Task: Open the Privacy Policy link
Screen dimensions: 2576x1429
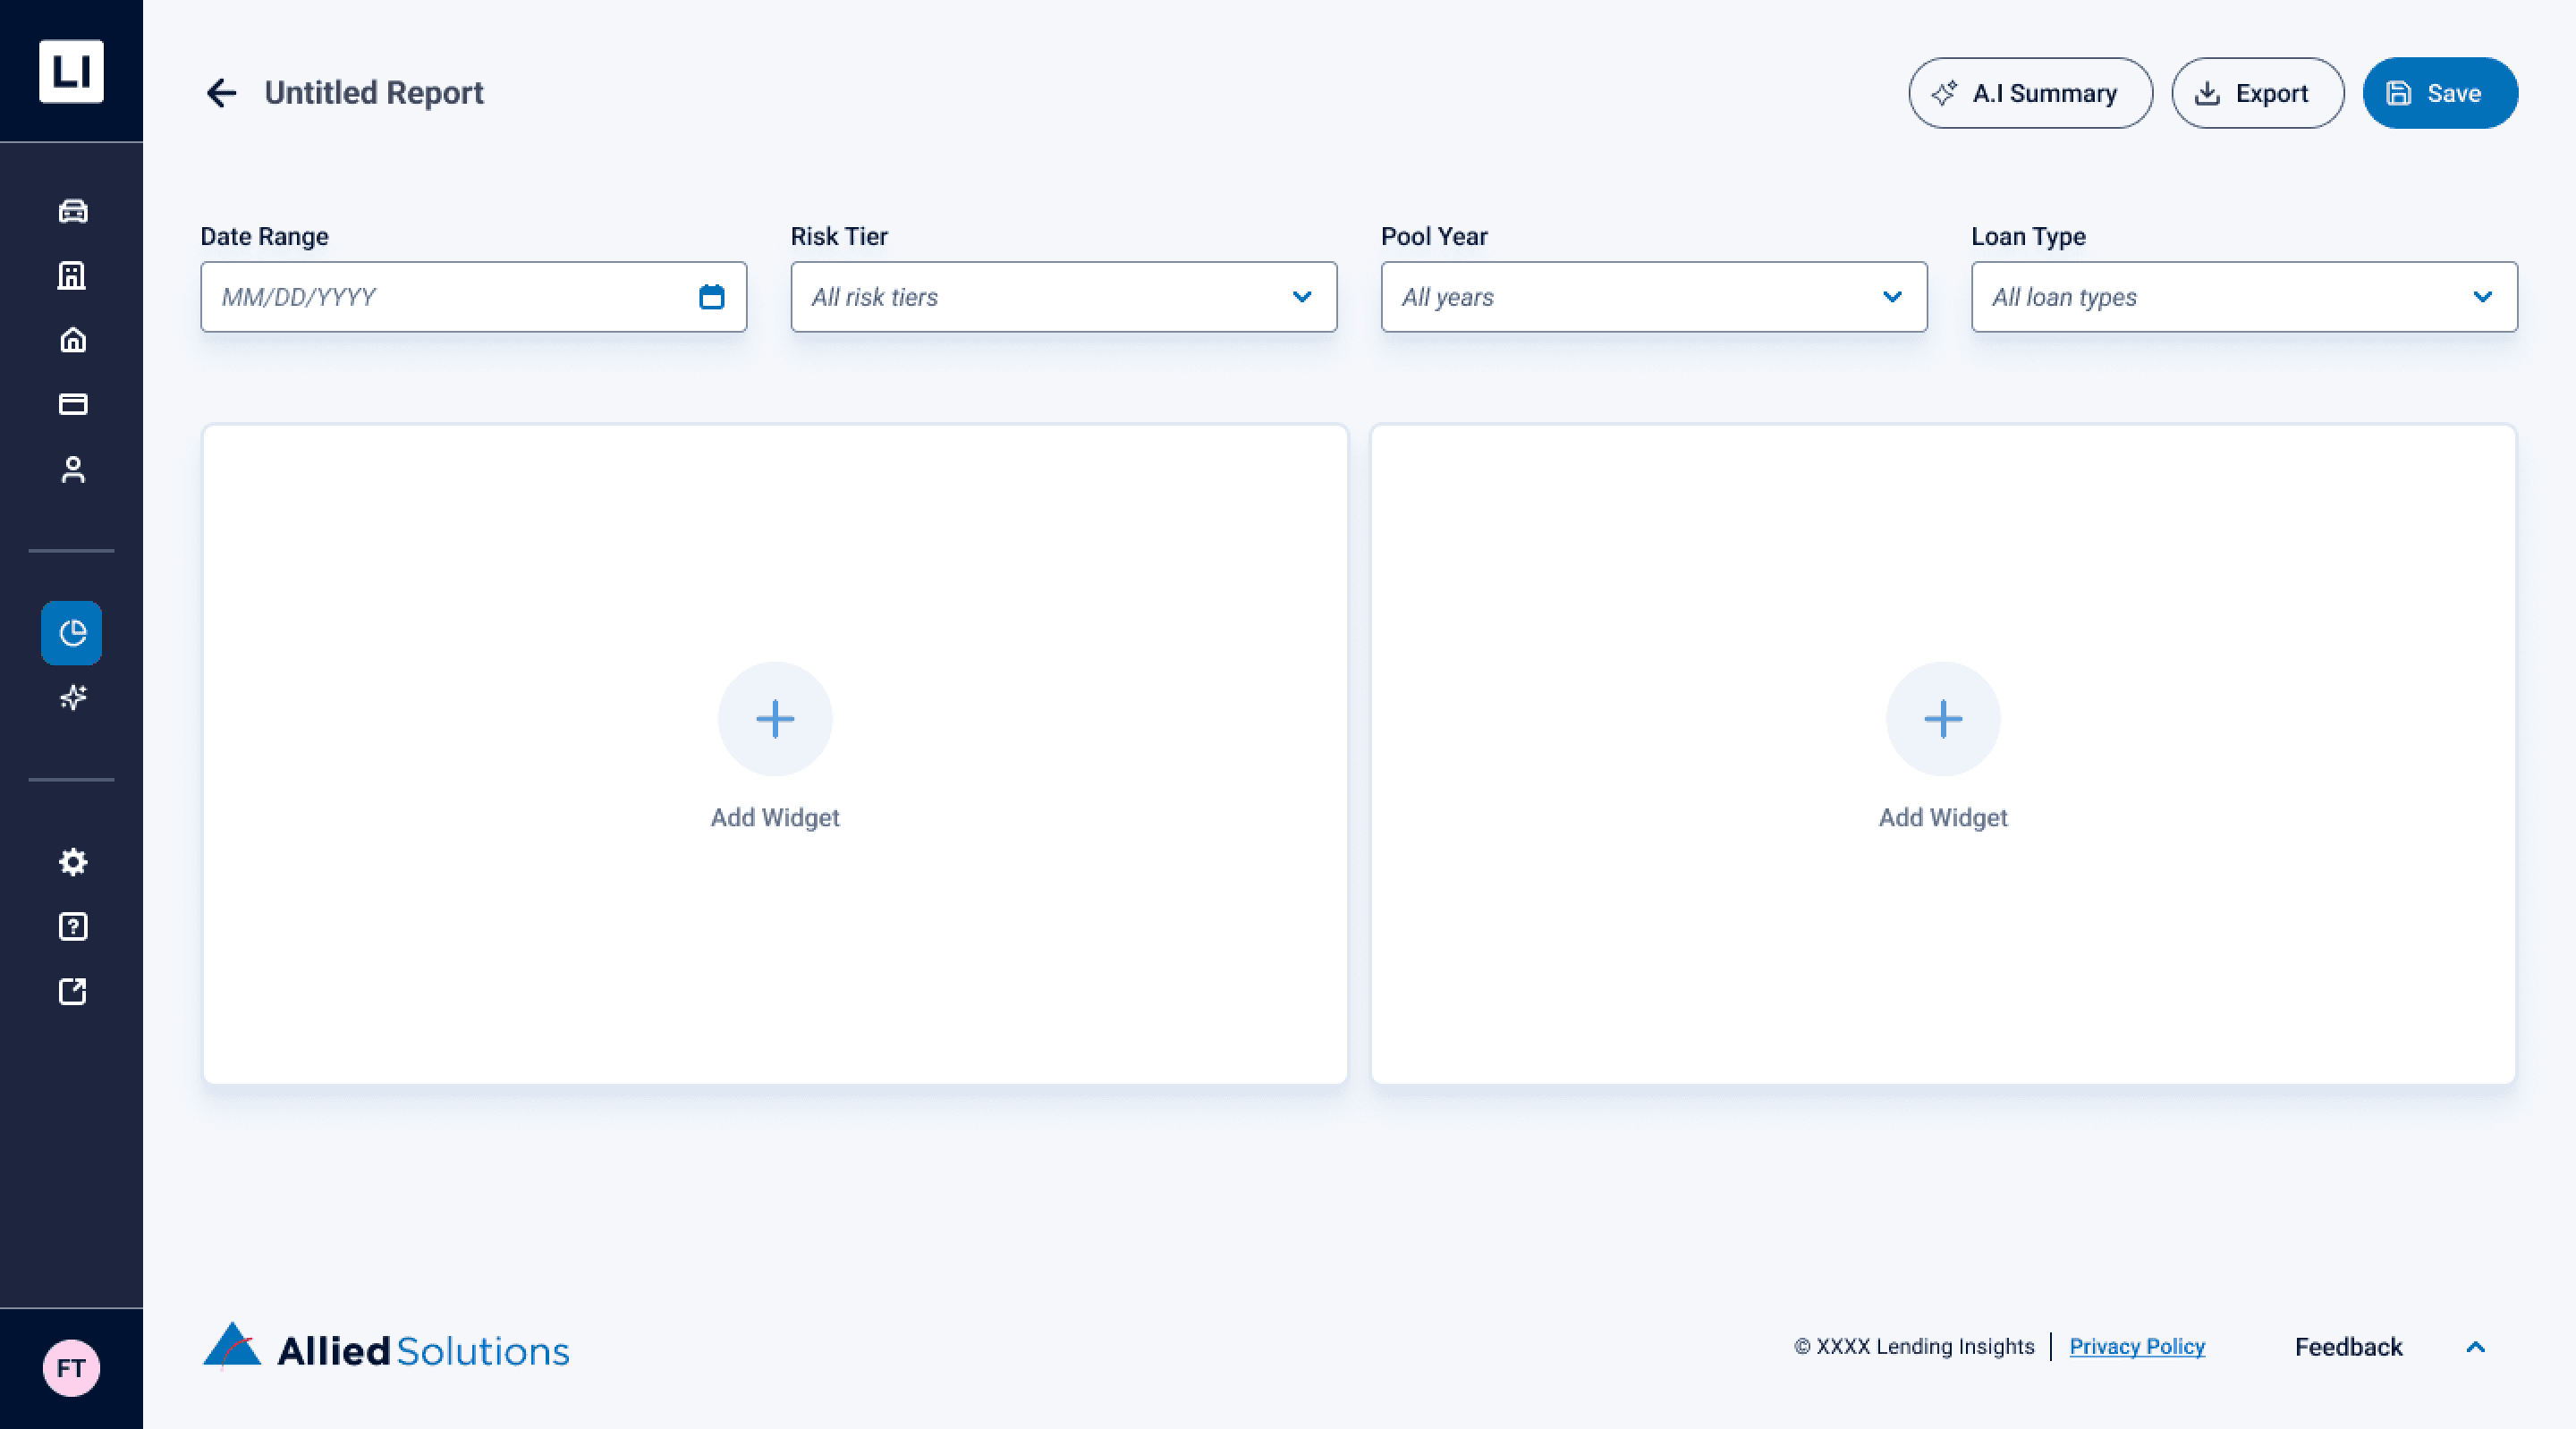Action: tap(2136, 1346)
